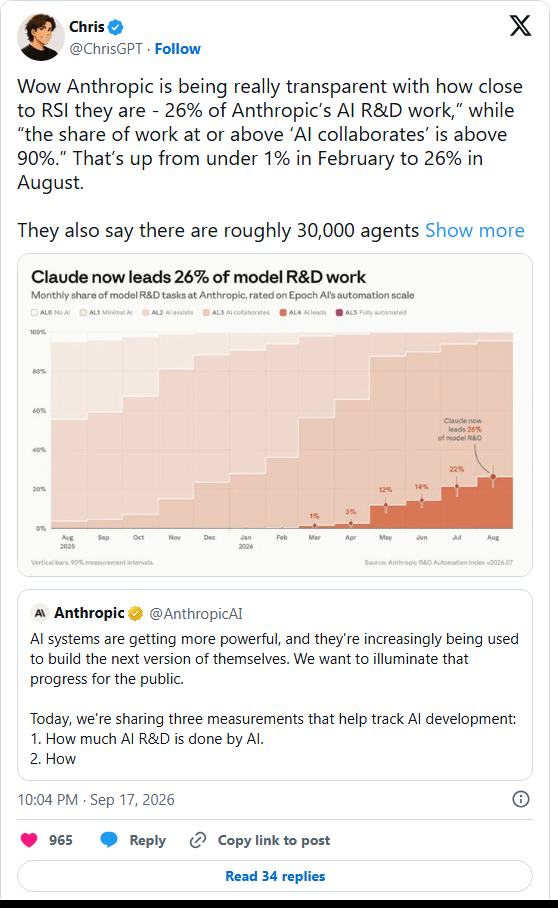Viewport: 558px width, 908px height.
Task: Click the X logo icon
Action: [520, 25]
